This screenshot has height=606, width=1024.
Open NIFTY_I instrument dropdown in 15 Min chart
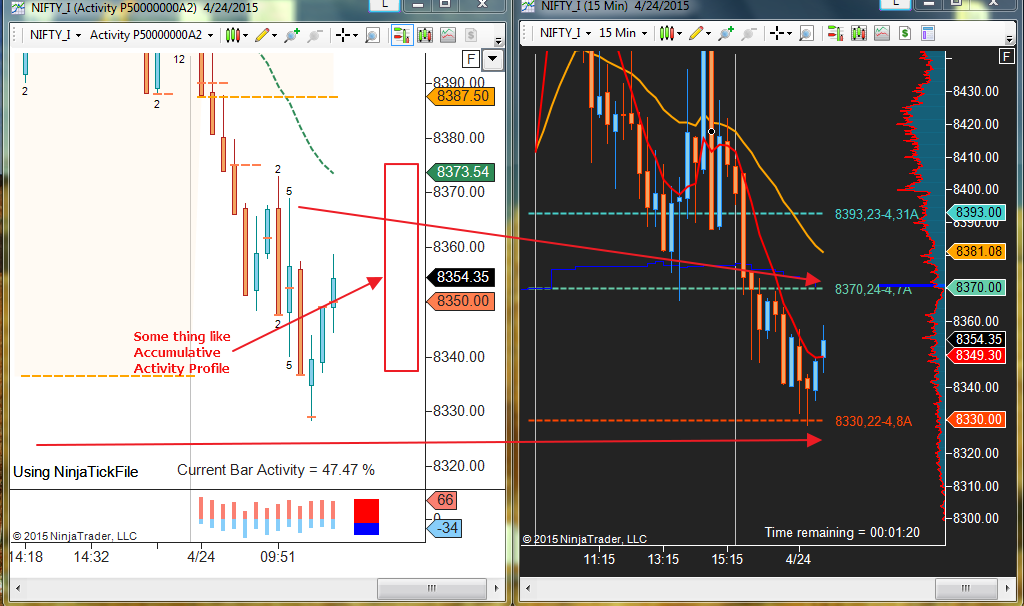point(566,33)
